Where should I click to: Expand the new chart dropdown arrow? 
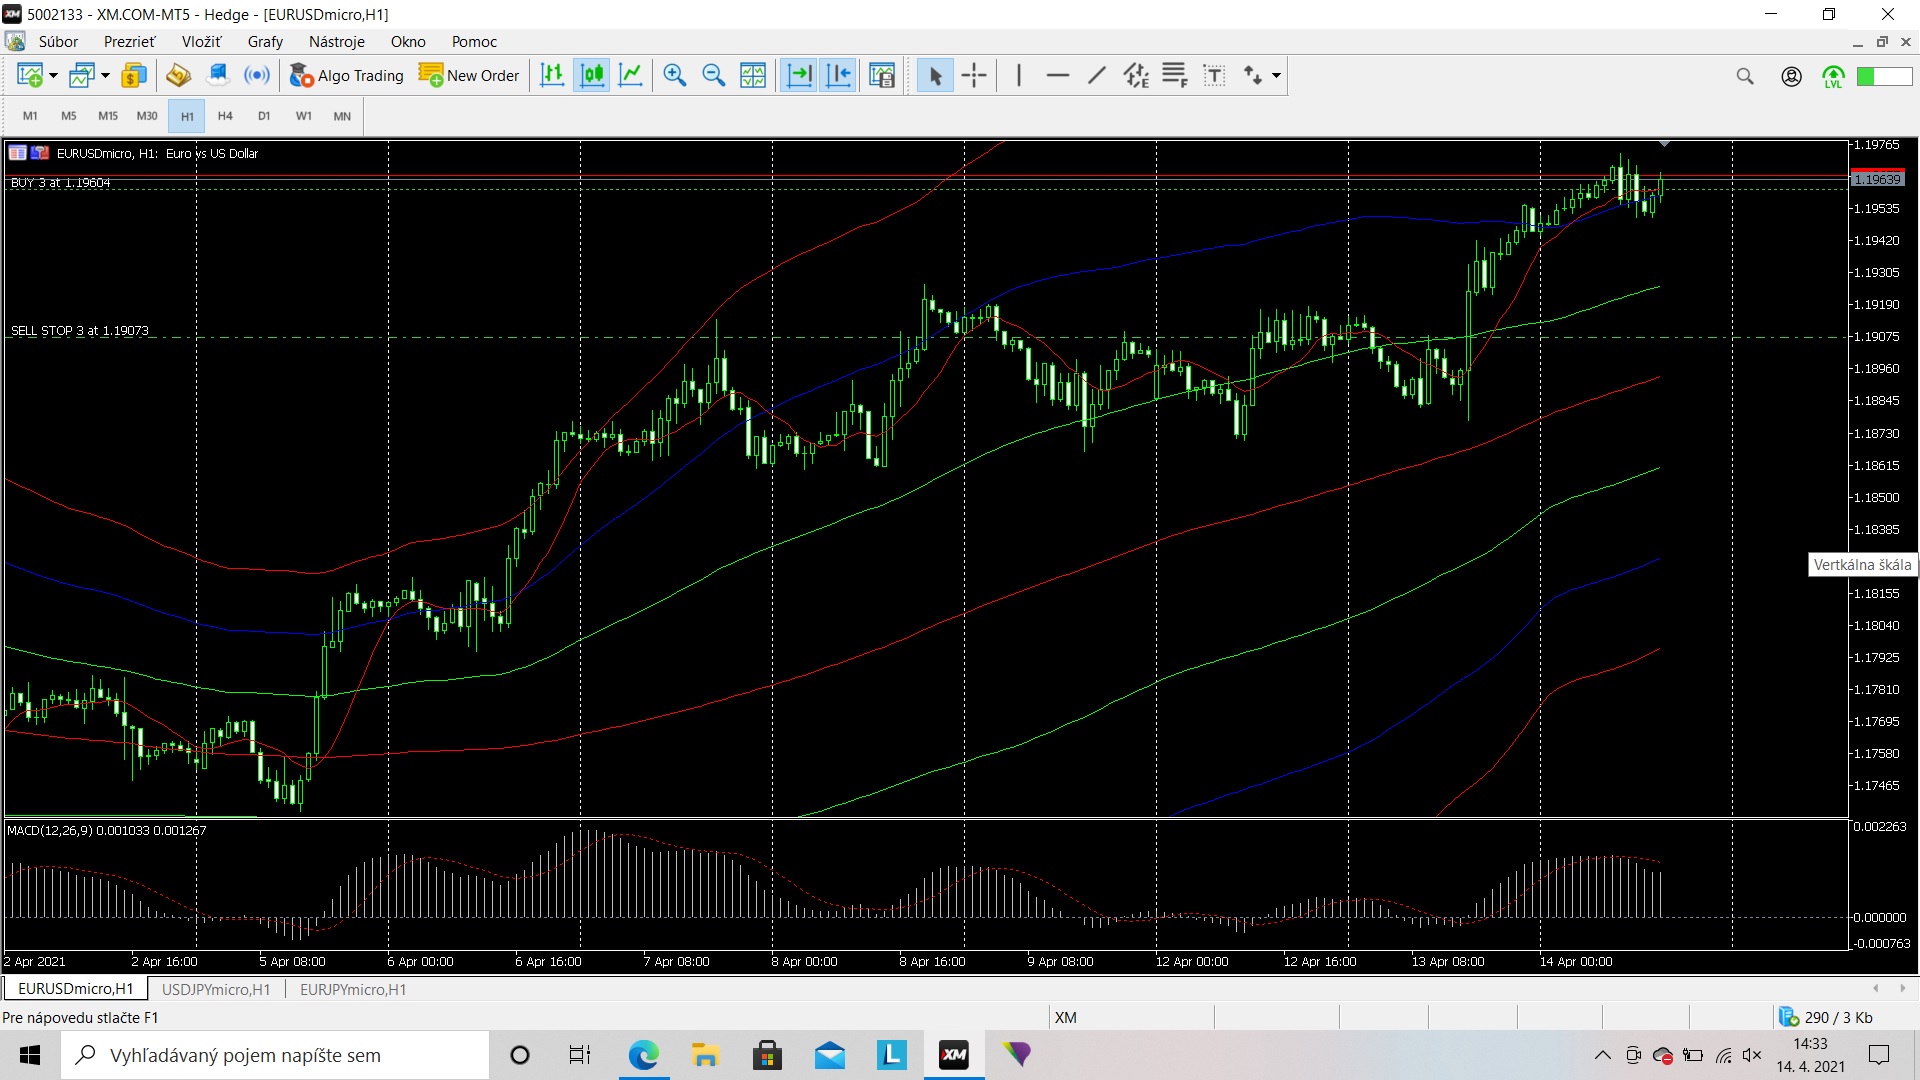coord(53,76)
